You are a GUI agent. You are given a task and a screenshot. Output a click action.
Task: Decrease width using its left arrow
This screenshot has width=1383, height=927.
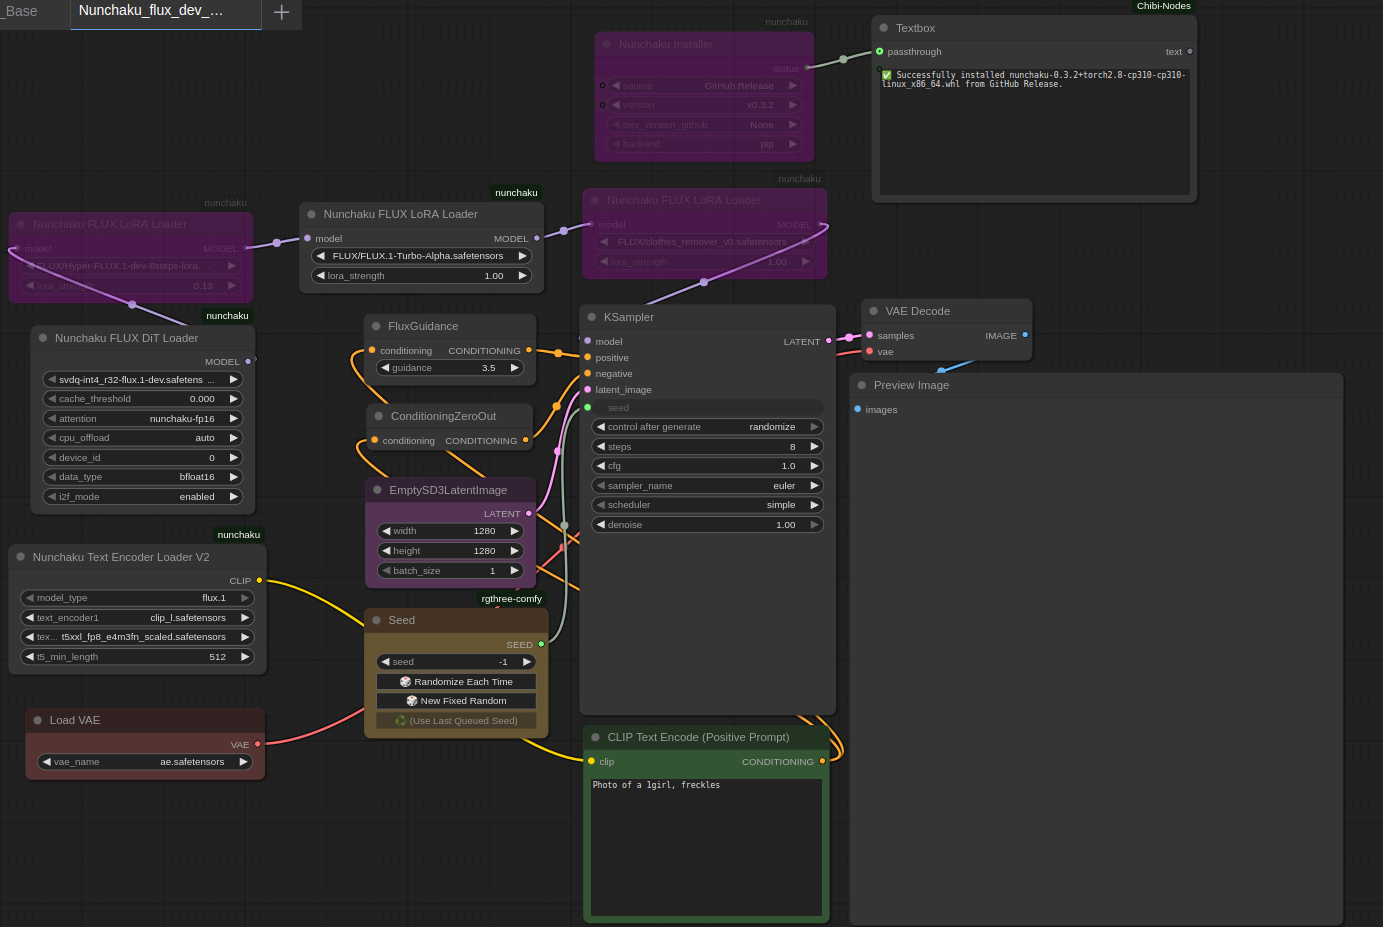point(386,531)
